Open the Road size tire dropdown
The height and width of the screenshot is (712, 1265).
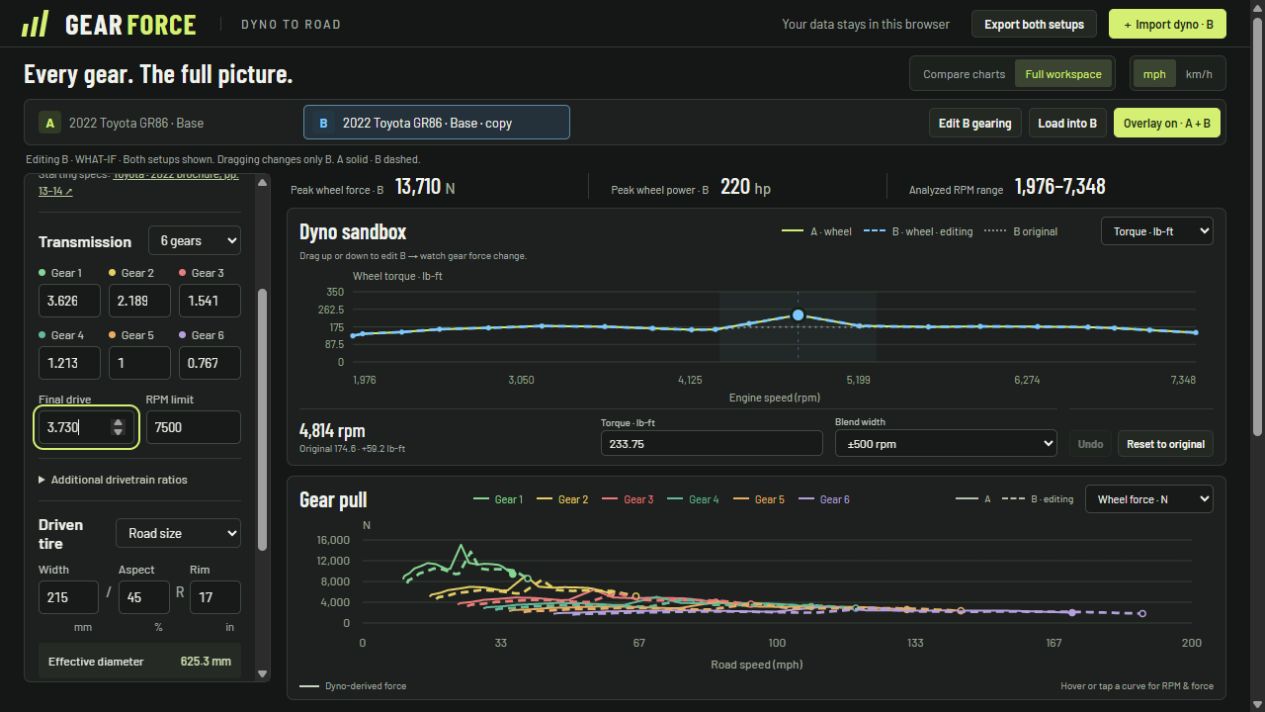click(178, 533)
